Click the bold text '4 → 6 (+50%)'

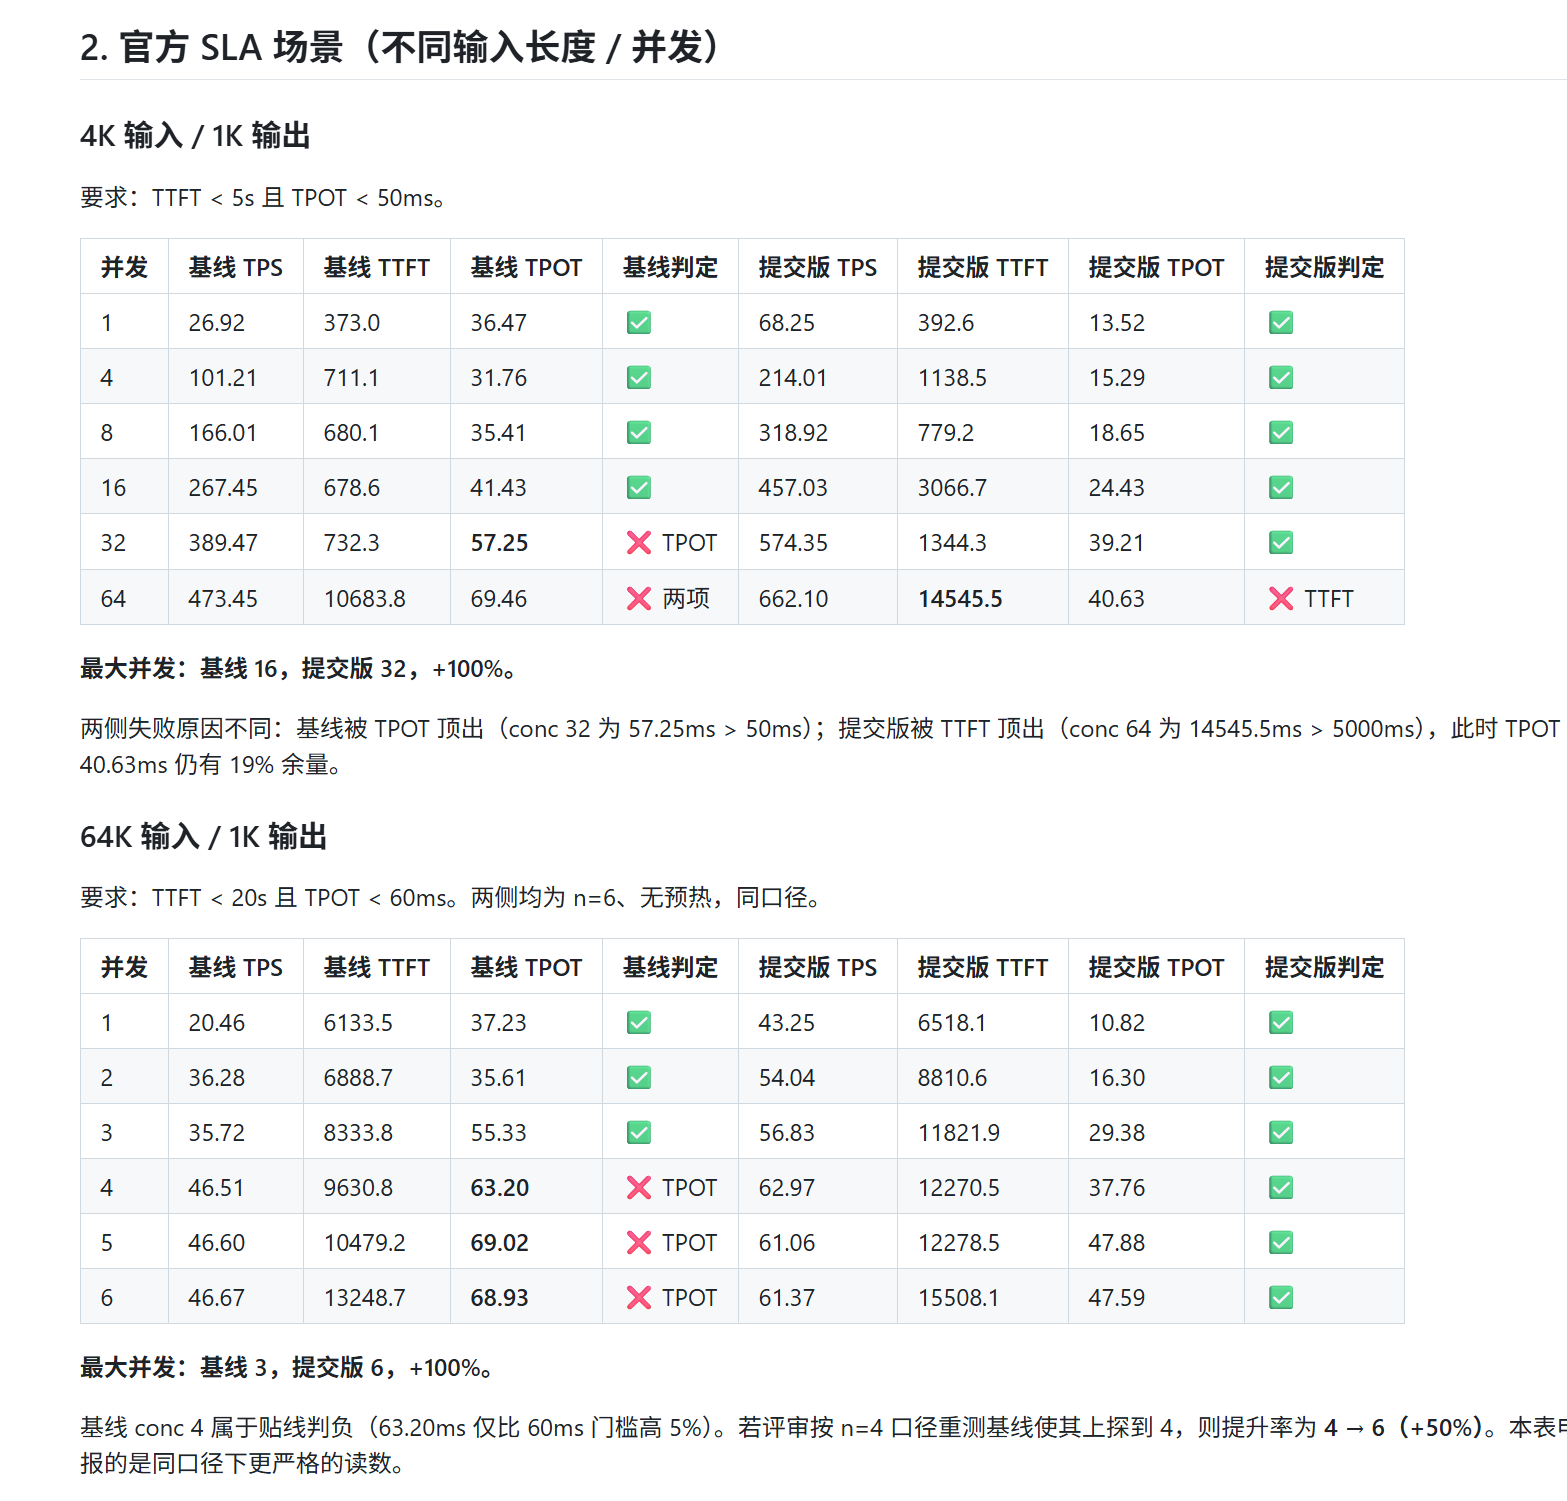coord(1403,1427)
